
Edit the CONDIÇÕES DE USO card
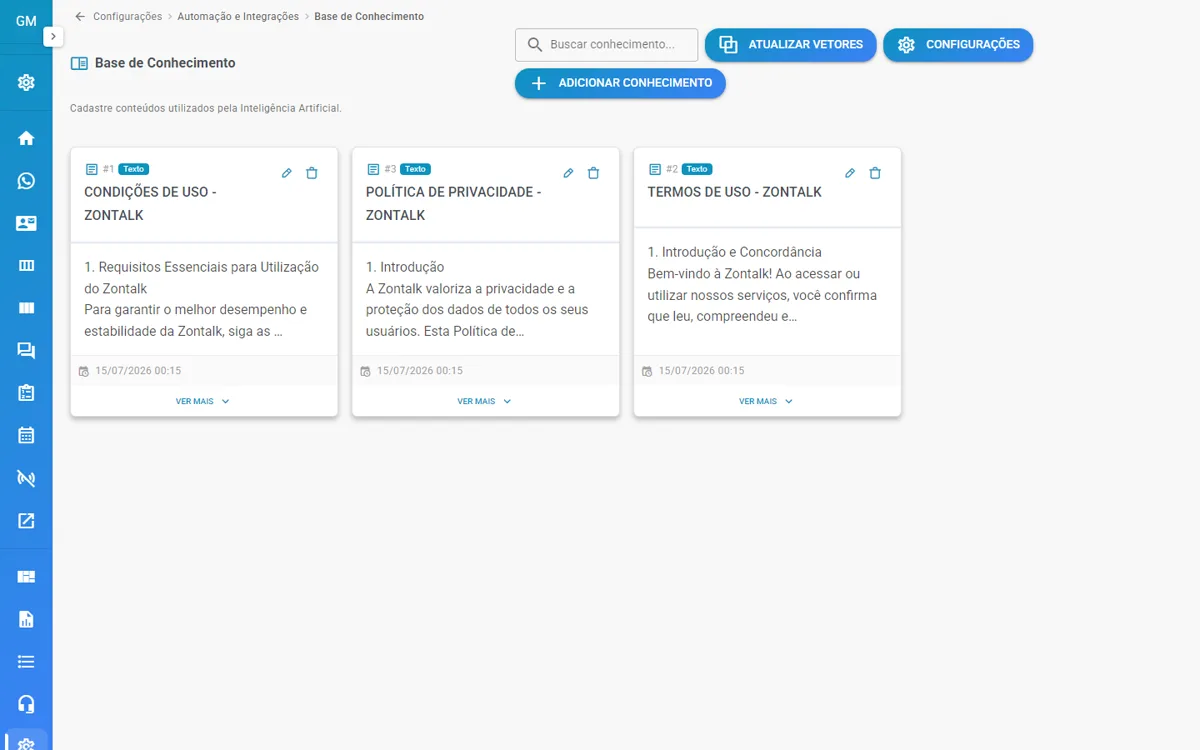287,173
